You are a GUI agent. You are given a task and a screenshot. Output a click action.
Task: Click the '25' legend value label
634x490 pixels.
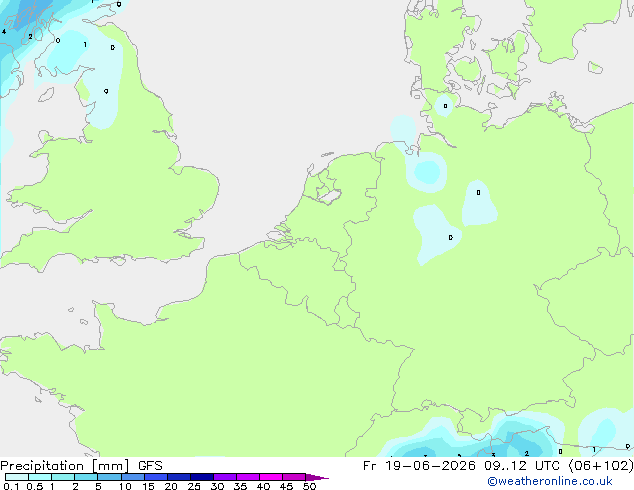pos(194,486)
